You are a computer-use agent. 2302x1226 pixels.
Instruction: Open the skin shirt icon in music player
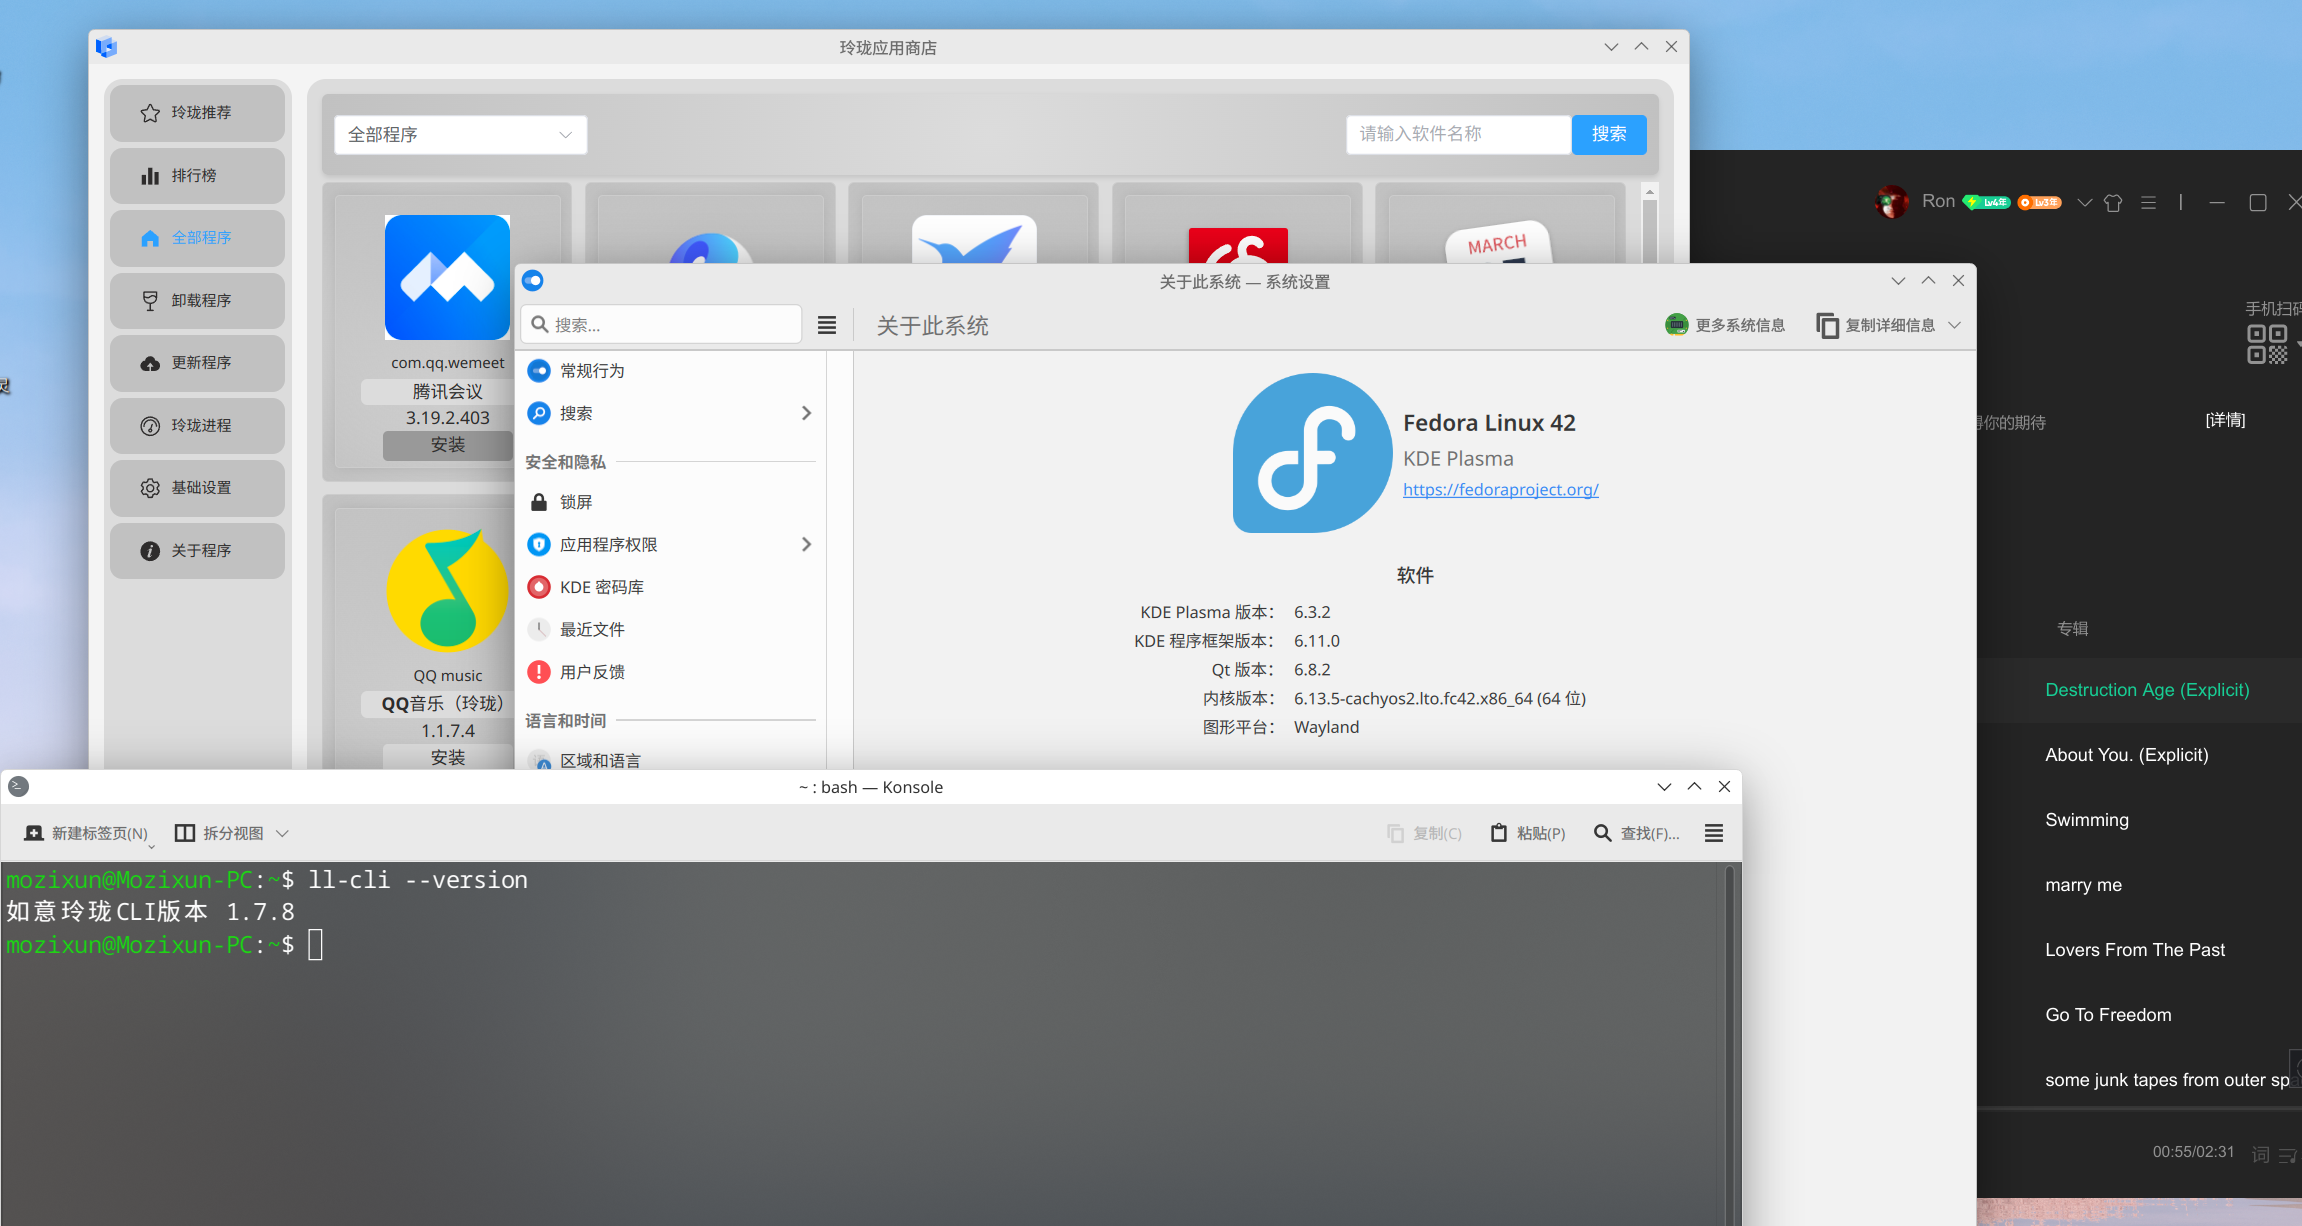coord(2113,203)
